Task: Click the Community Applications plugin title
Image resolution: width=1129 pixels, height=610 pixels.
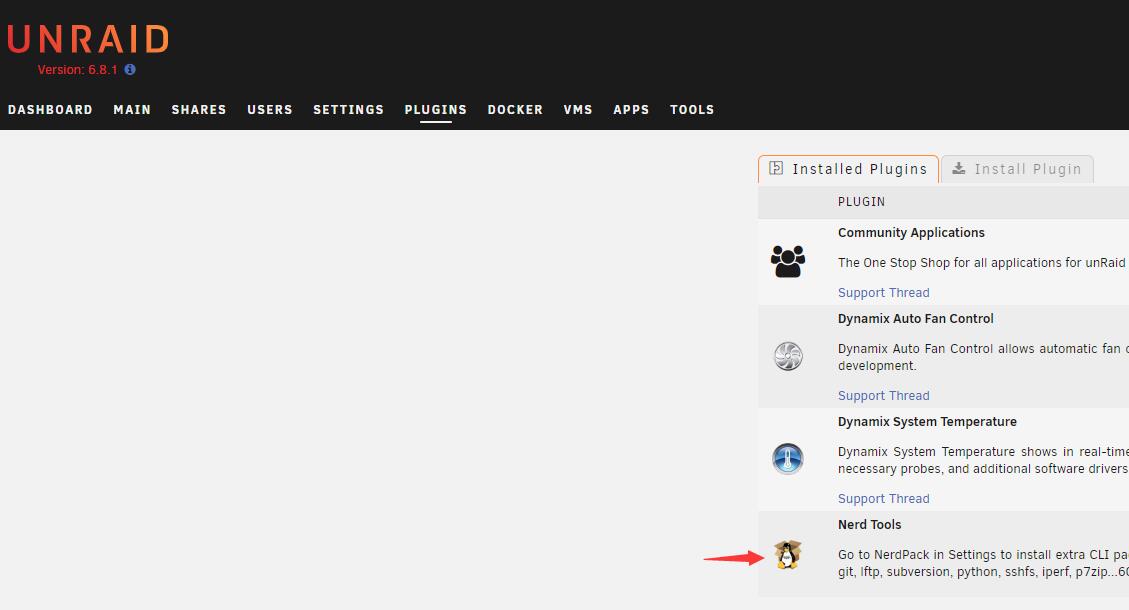Action: coord(911,233)
